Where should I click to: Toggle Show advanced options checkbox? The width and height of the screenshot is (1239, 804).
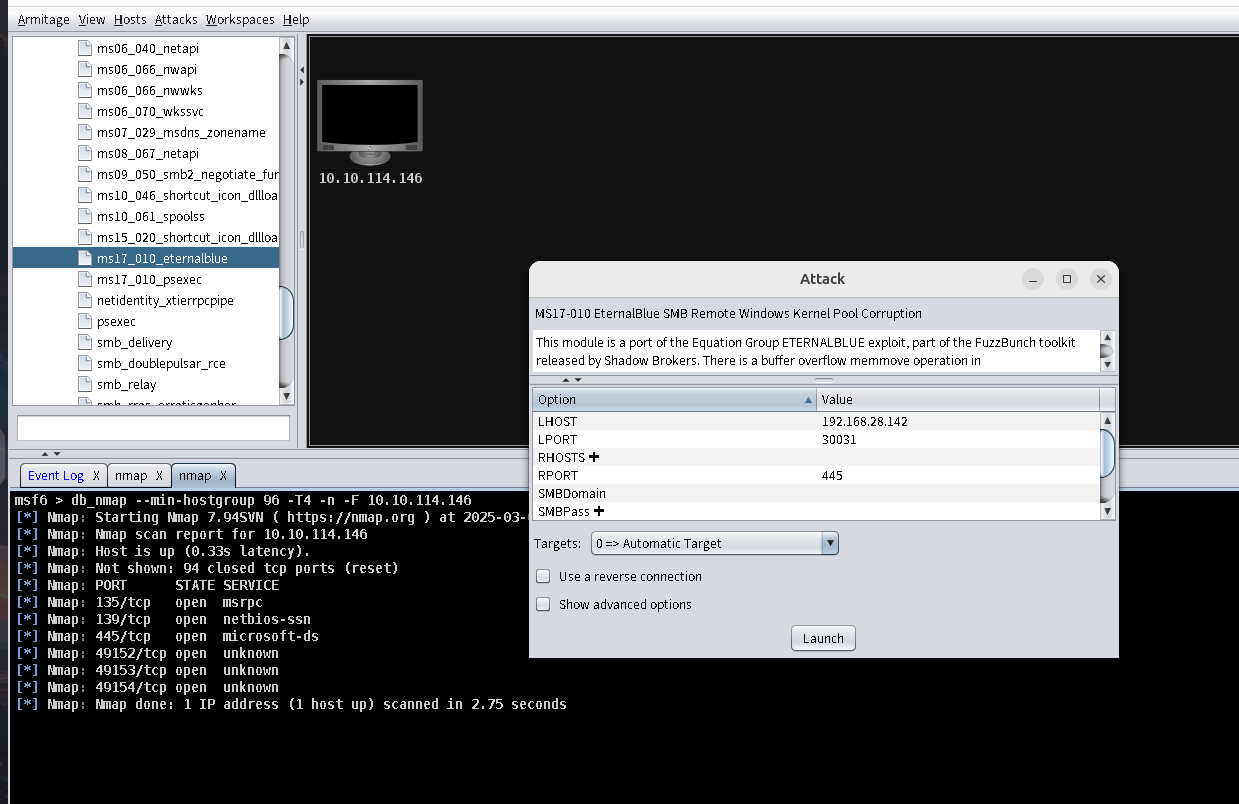[543, 605]
